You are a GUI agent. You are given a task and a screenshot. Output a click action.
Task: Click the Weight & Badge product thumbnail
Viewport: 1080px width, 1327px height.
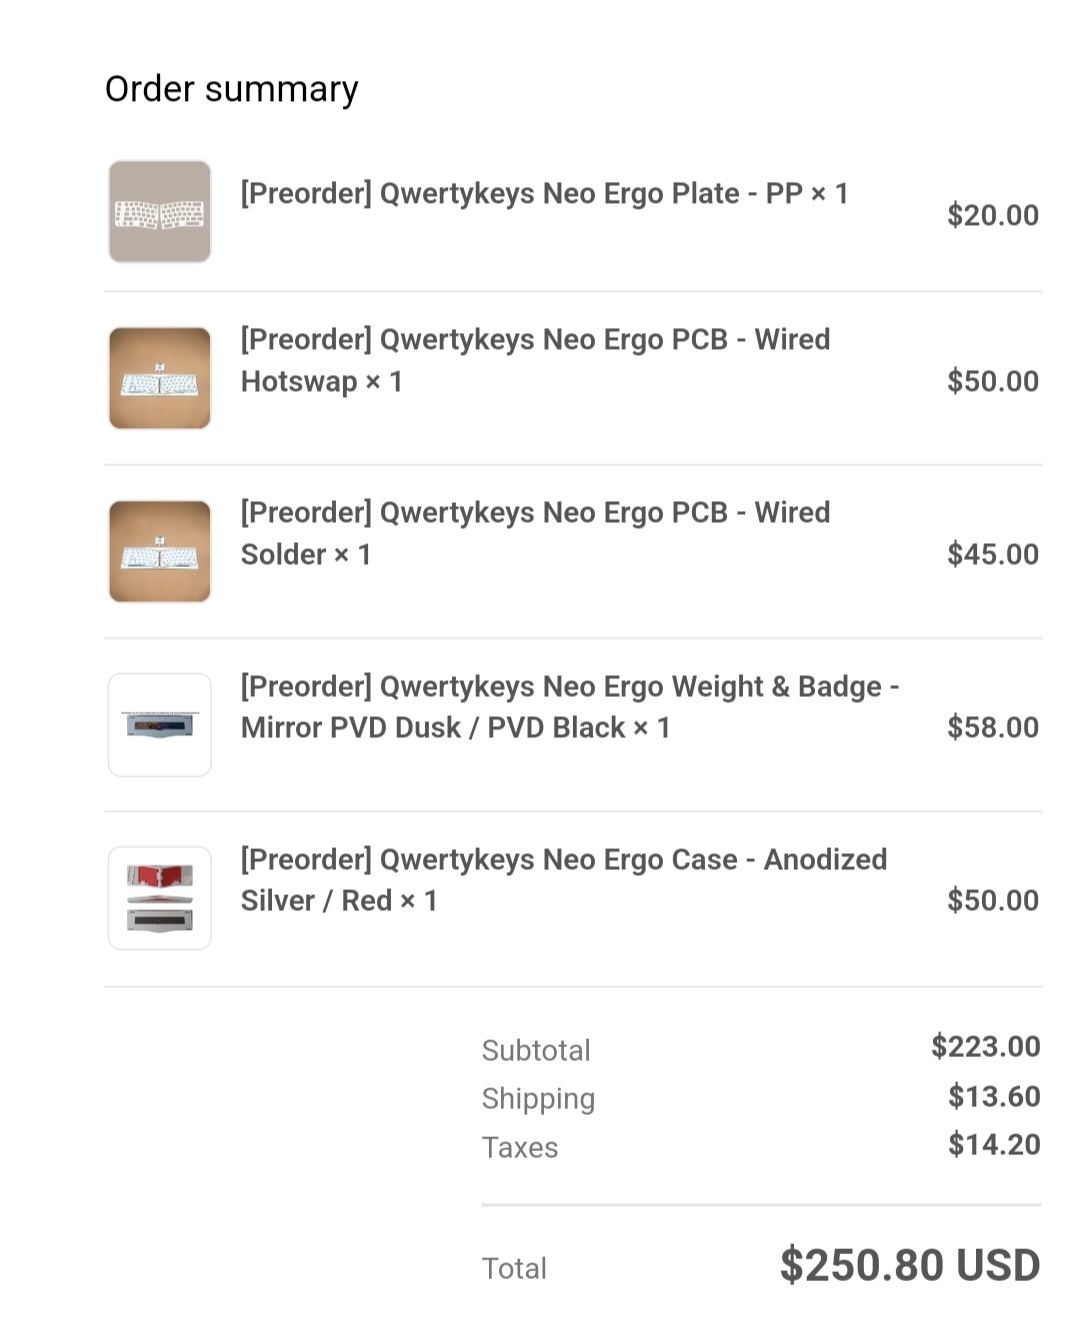pyautogui.click(x=160, y=725)
